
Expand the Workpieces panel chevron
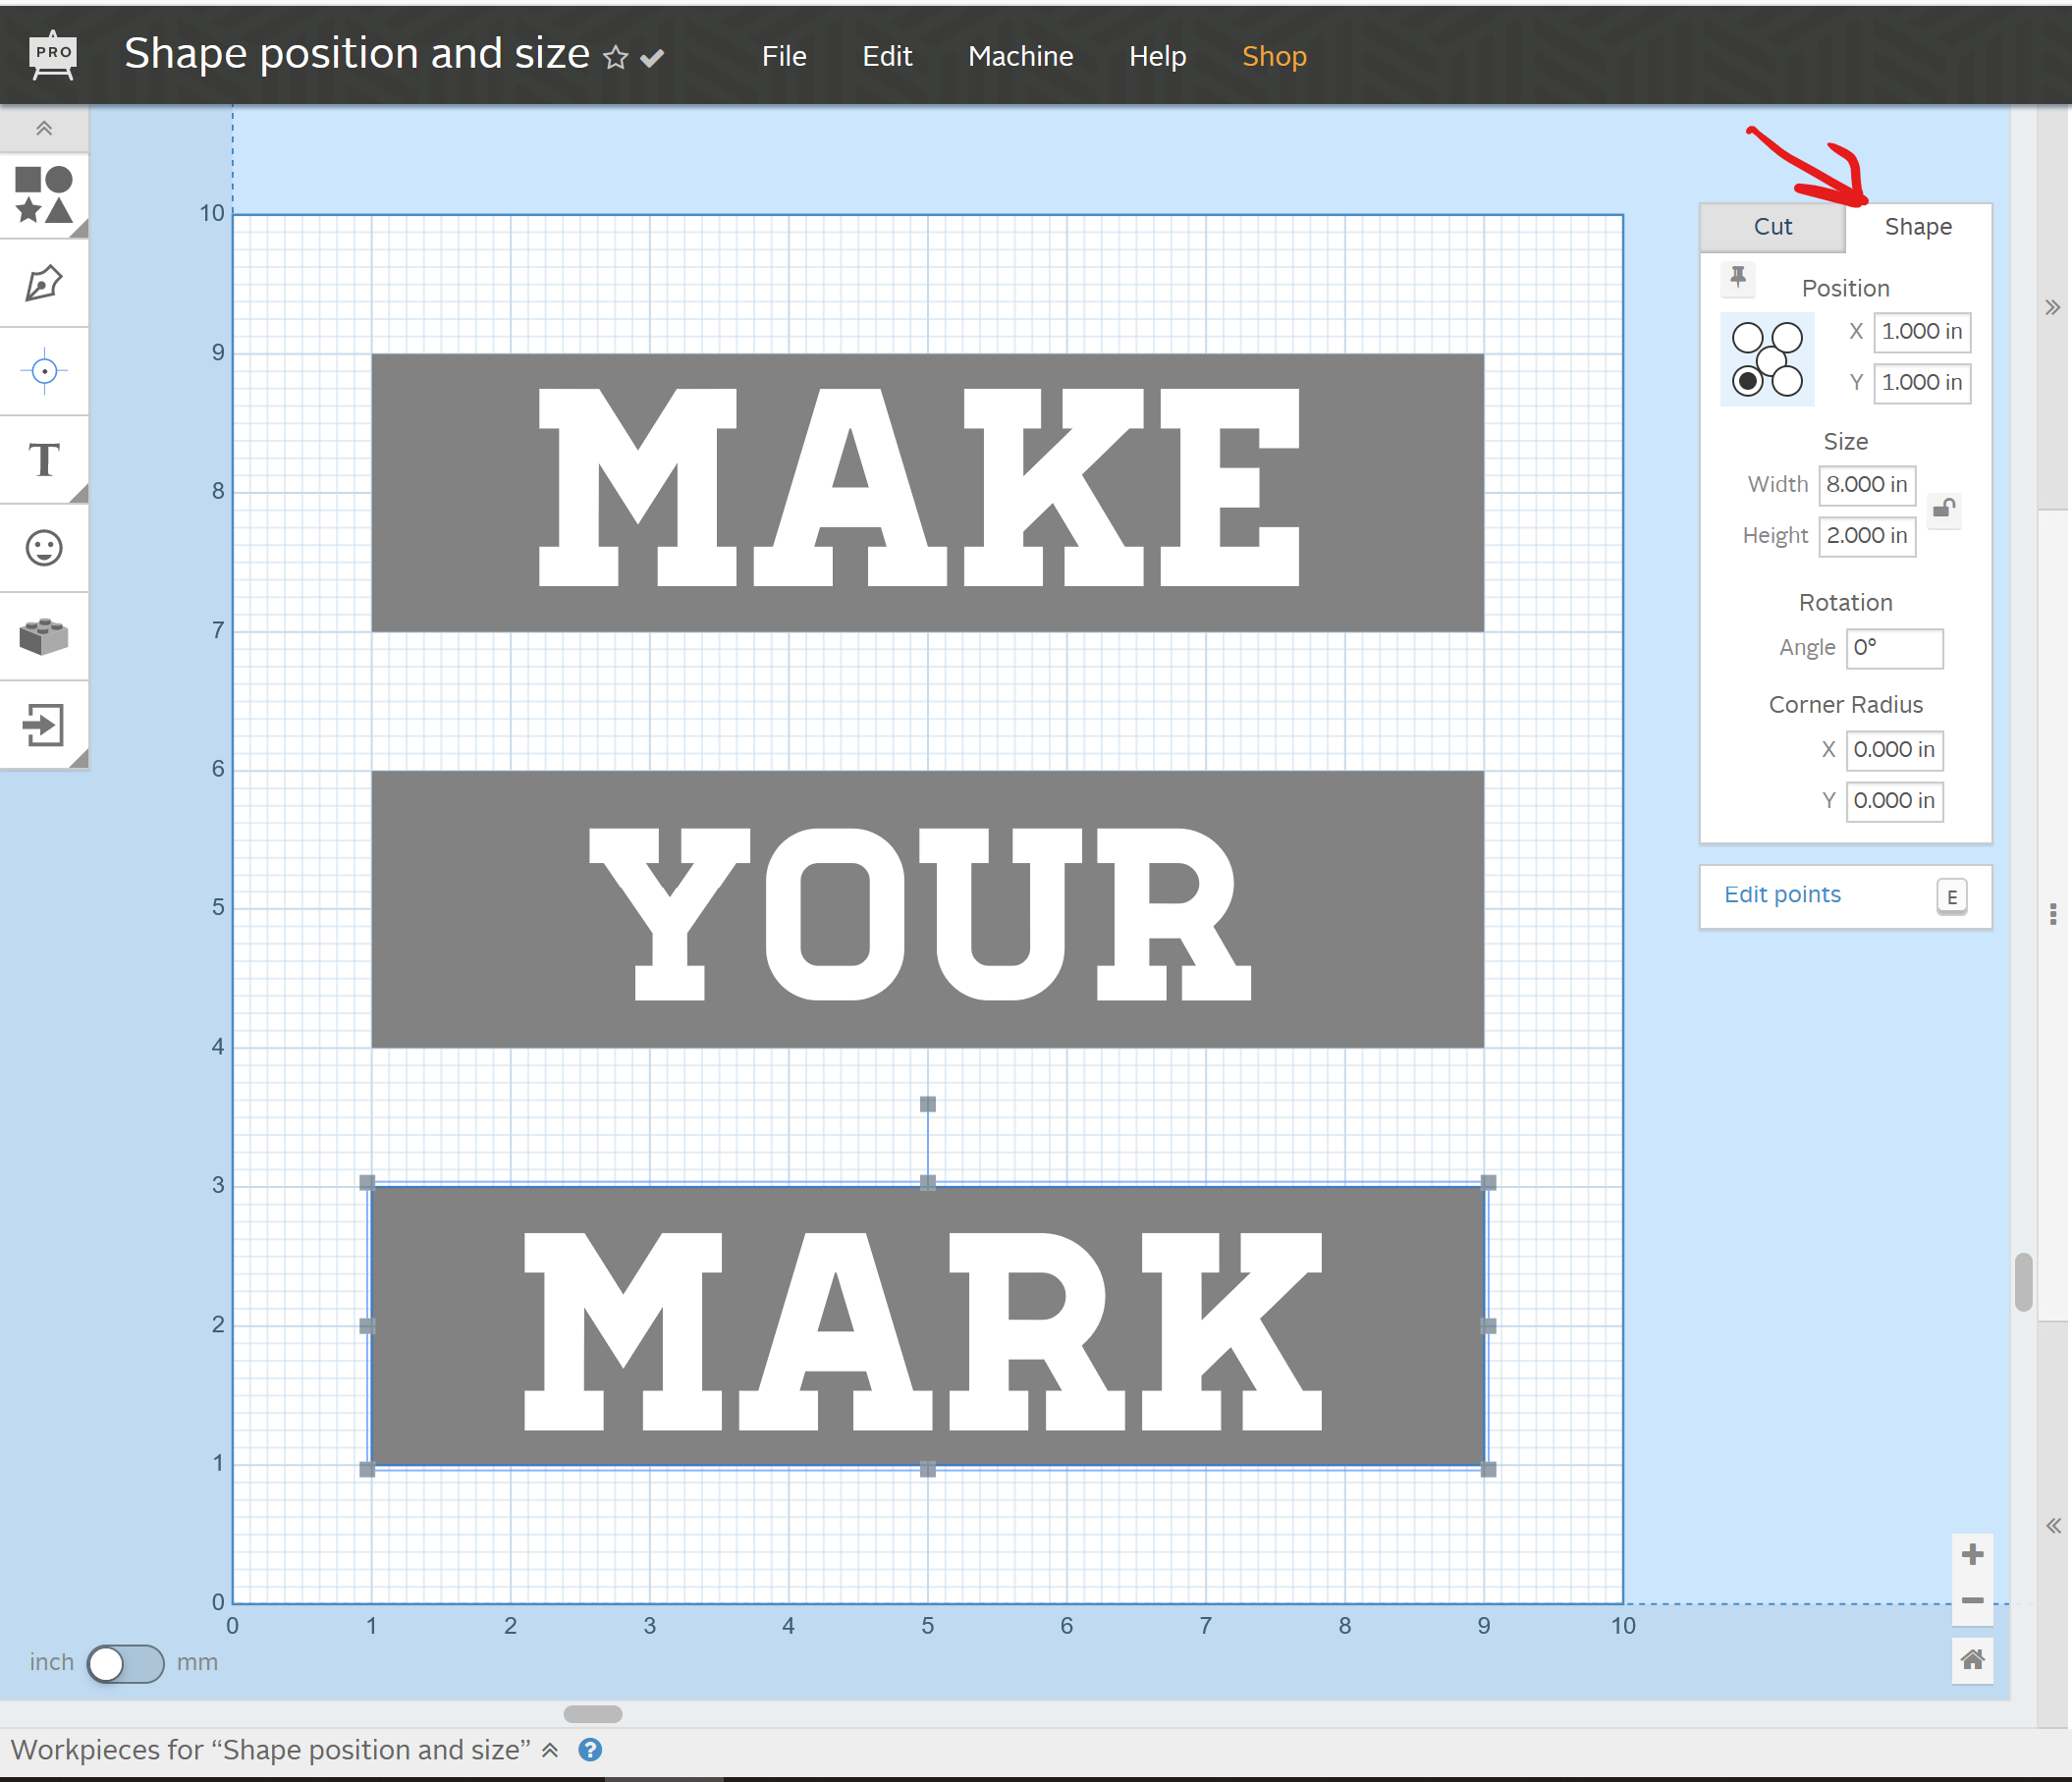point(550,1749)
